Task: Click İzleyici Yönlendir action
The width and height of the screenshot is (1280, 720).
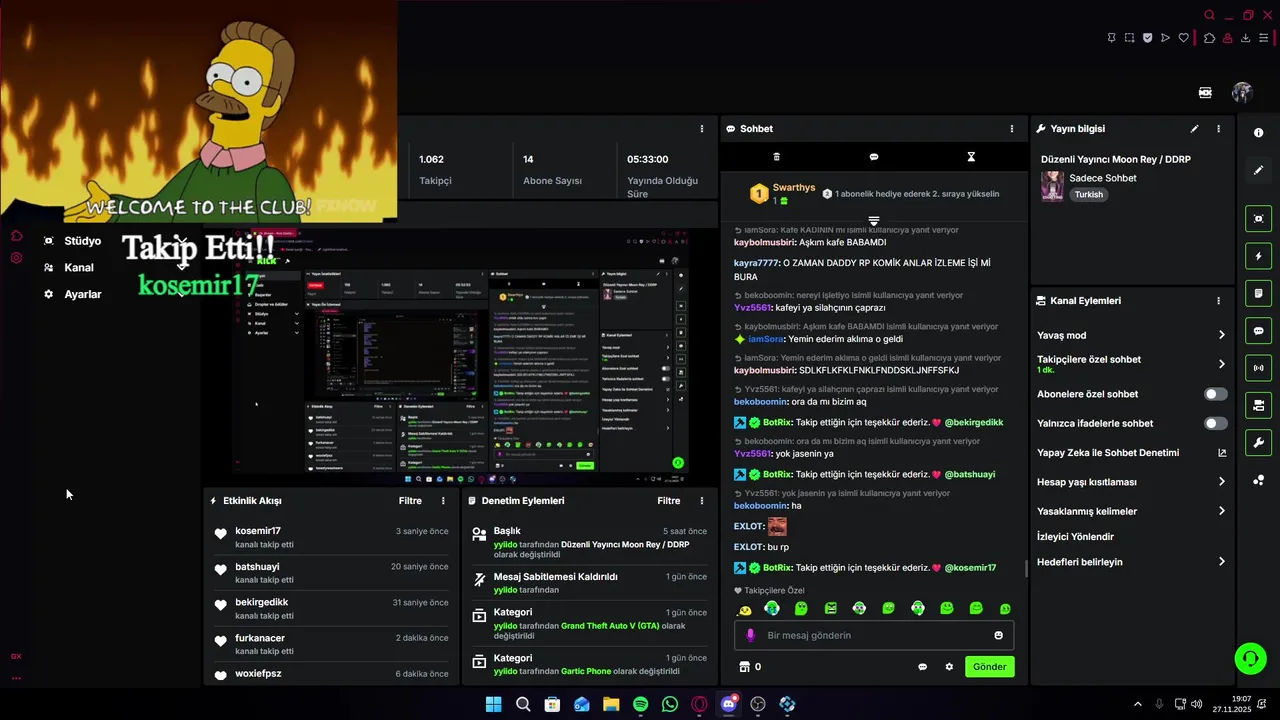Action: click(x=1075, y=537)
